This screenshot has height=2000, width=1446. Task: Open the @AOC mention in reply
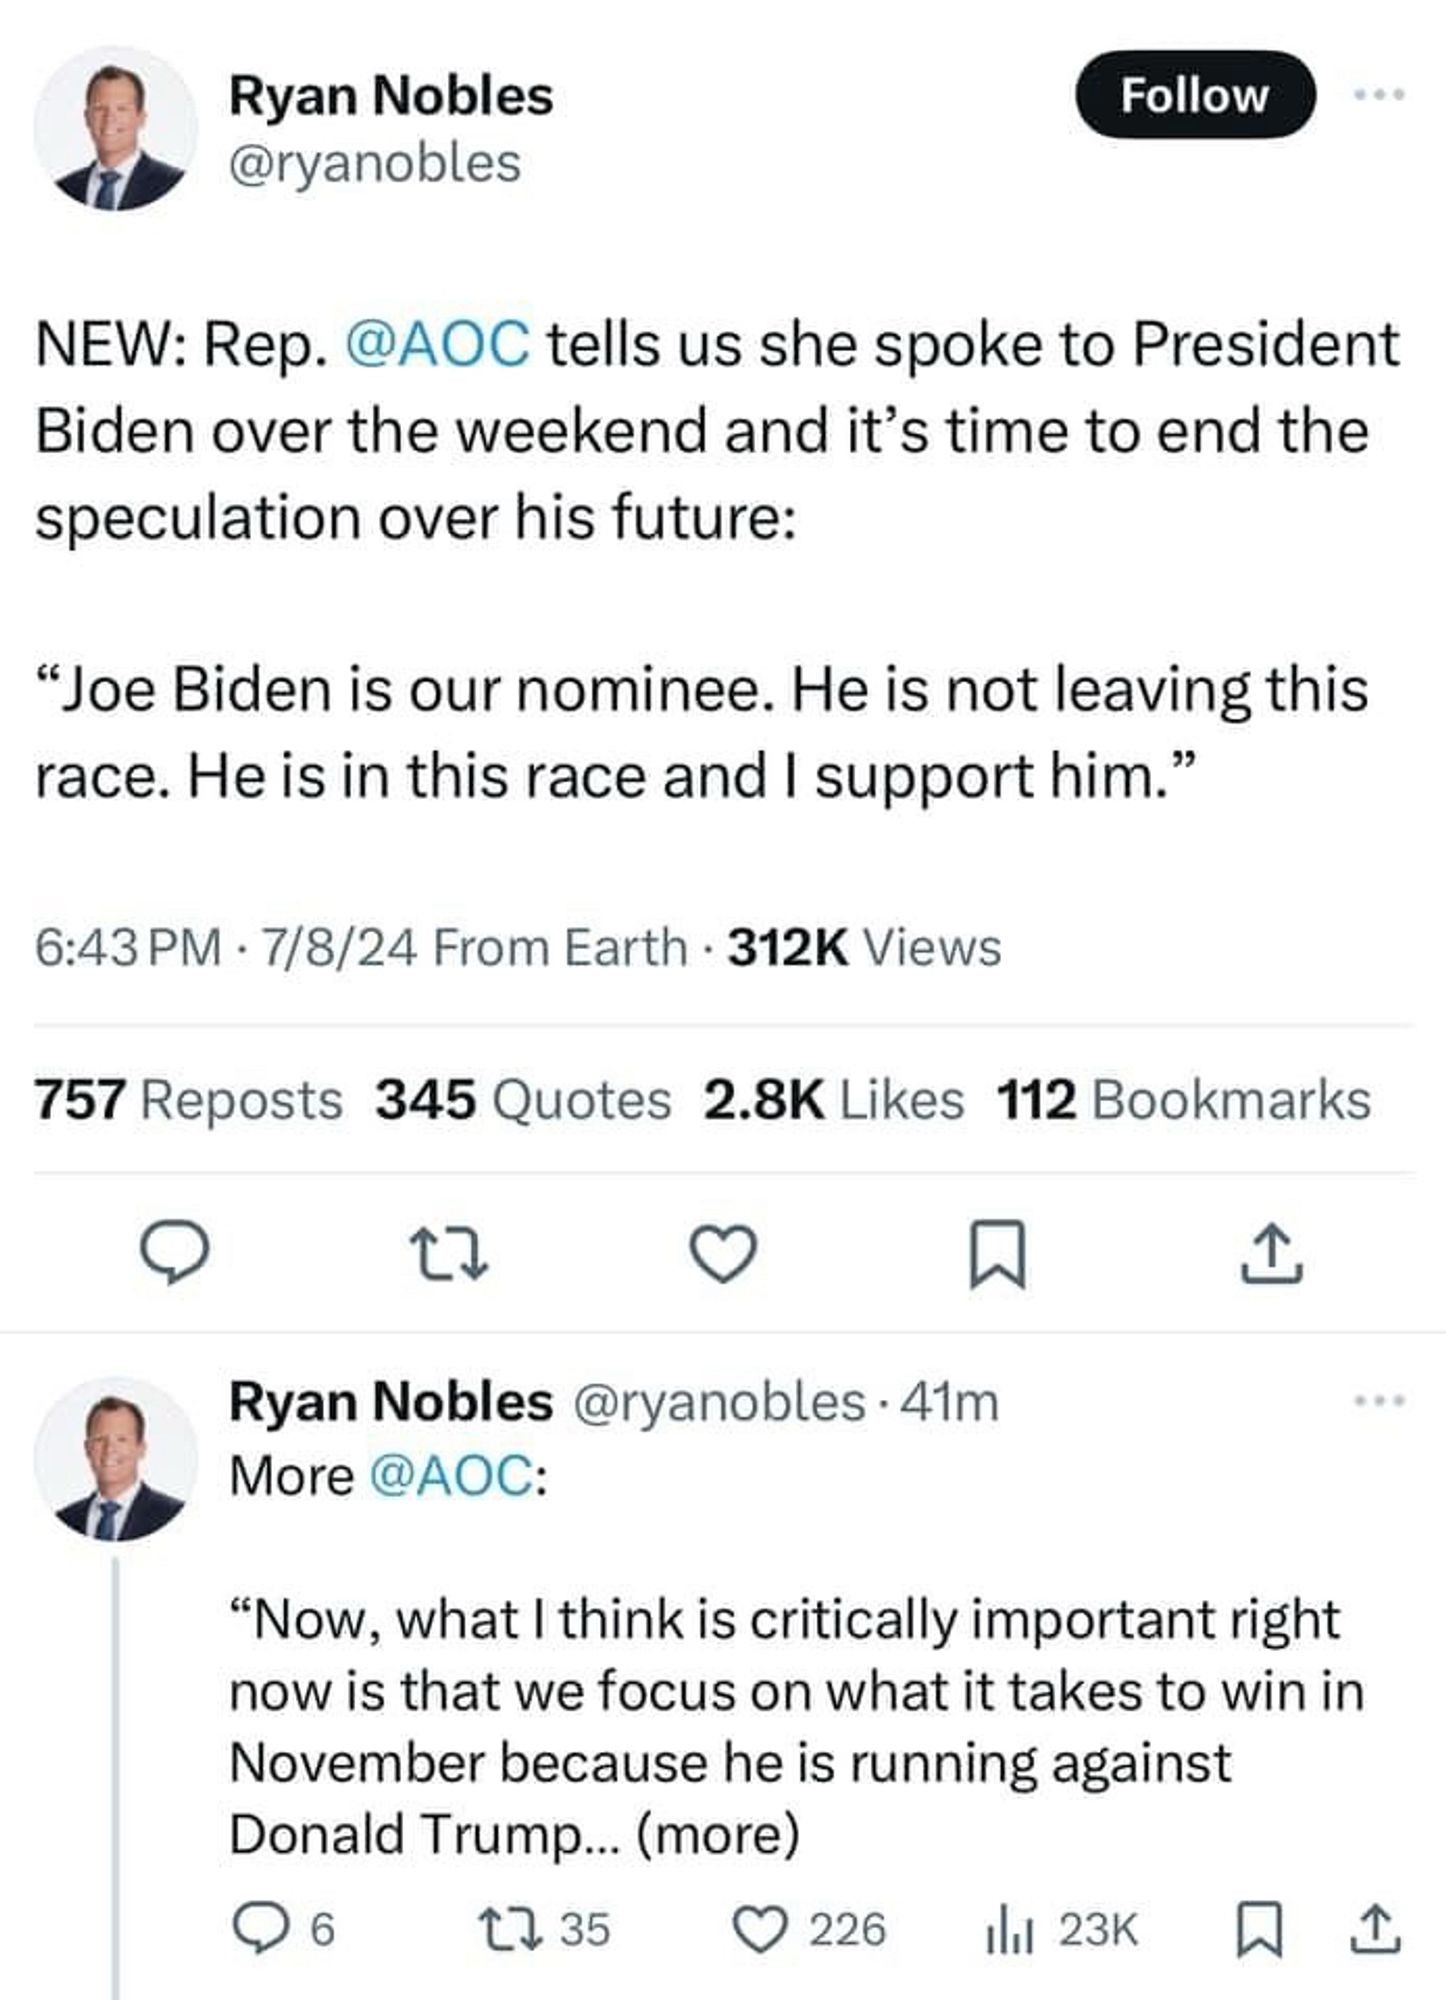[x=450, y=1476]
